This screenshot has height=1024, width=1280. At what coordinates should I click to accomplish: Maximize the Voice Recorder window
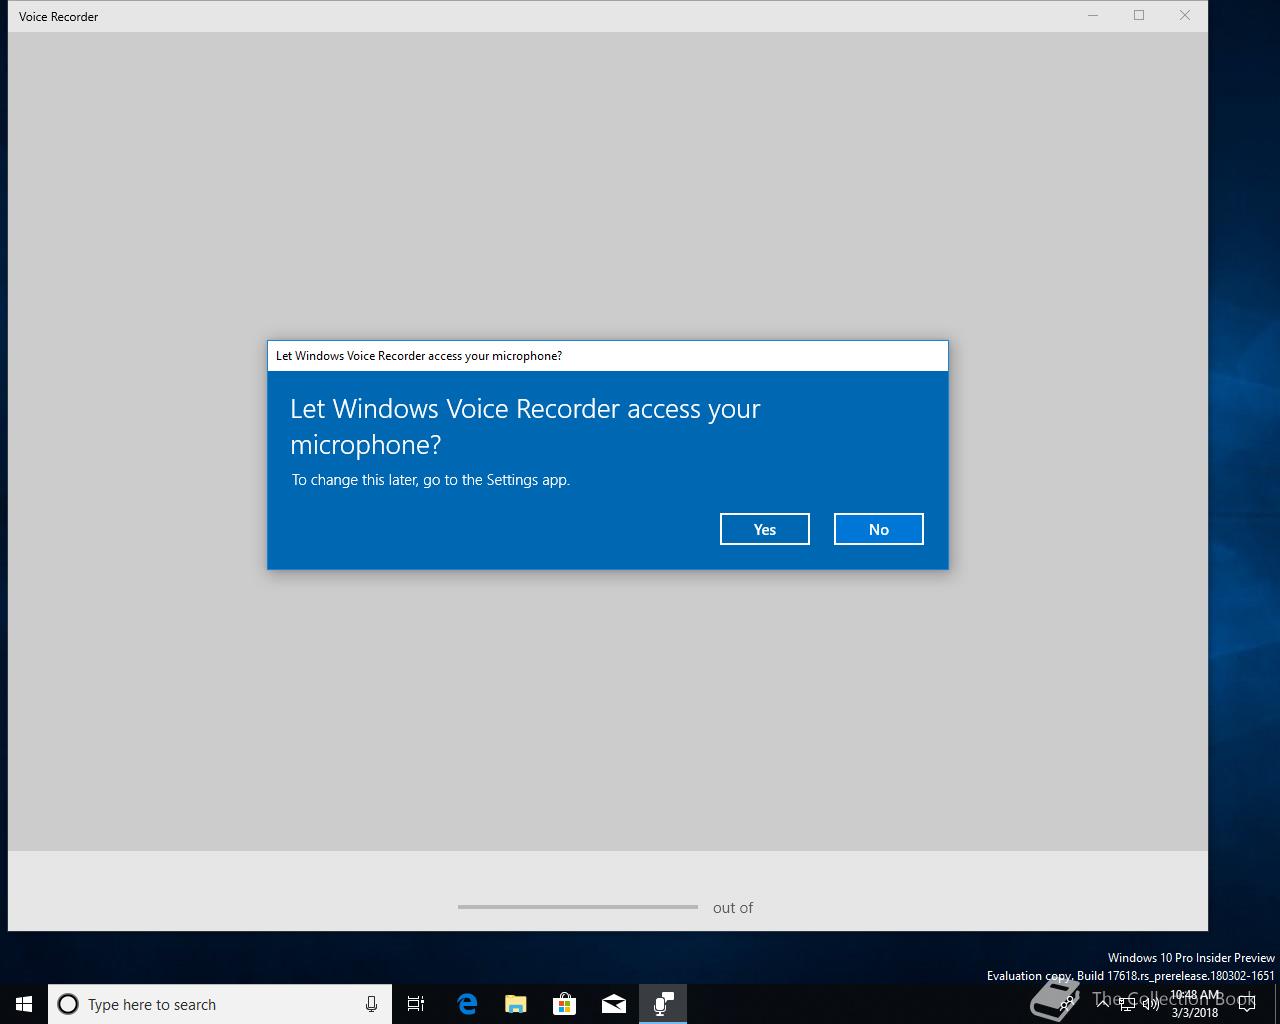click(x=1139, y=16)
